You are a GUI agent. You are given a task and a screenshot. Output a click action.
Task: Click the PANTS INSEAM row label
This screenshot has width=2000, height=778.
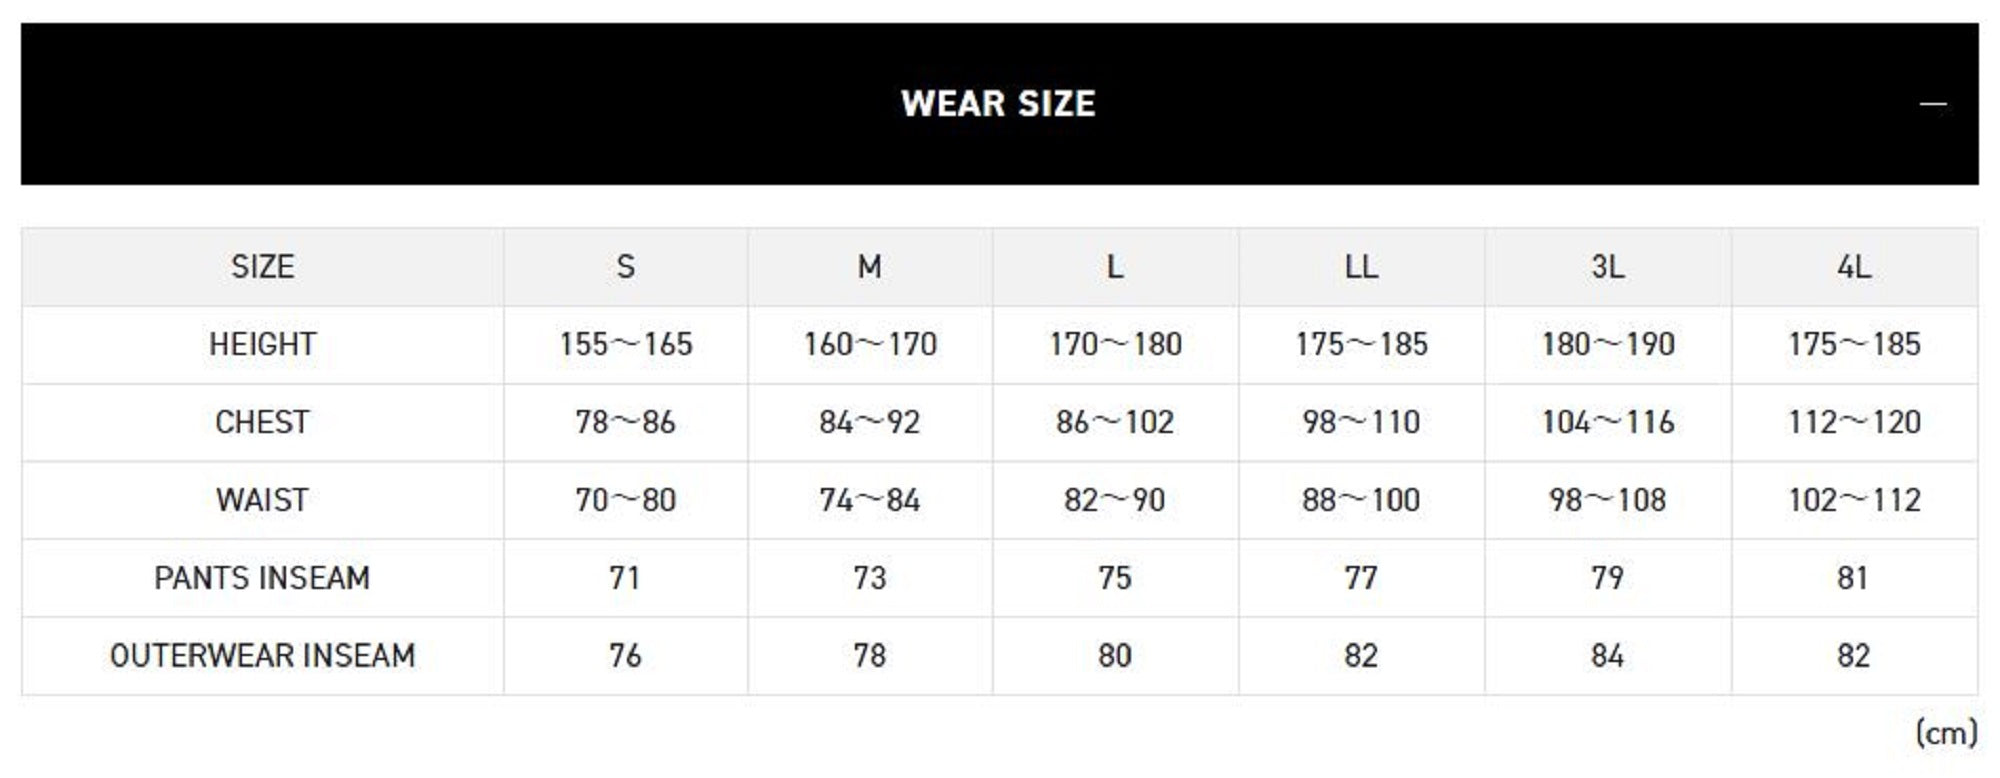click(x=262, y=578)
